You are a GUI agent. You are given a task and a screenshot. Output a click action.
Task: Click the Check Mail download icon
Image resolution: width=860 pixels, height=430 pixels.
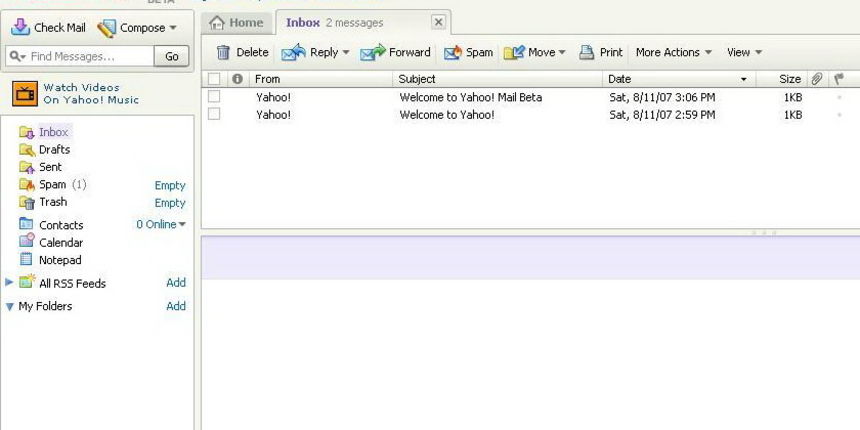point(20,27)
